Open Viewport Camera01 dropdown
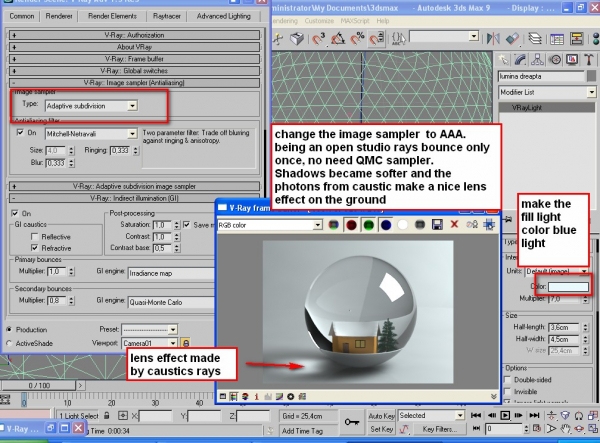This screenshot has width=600, height=443. coord(149,343)
